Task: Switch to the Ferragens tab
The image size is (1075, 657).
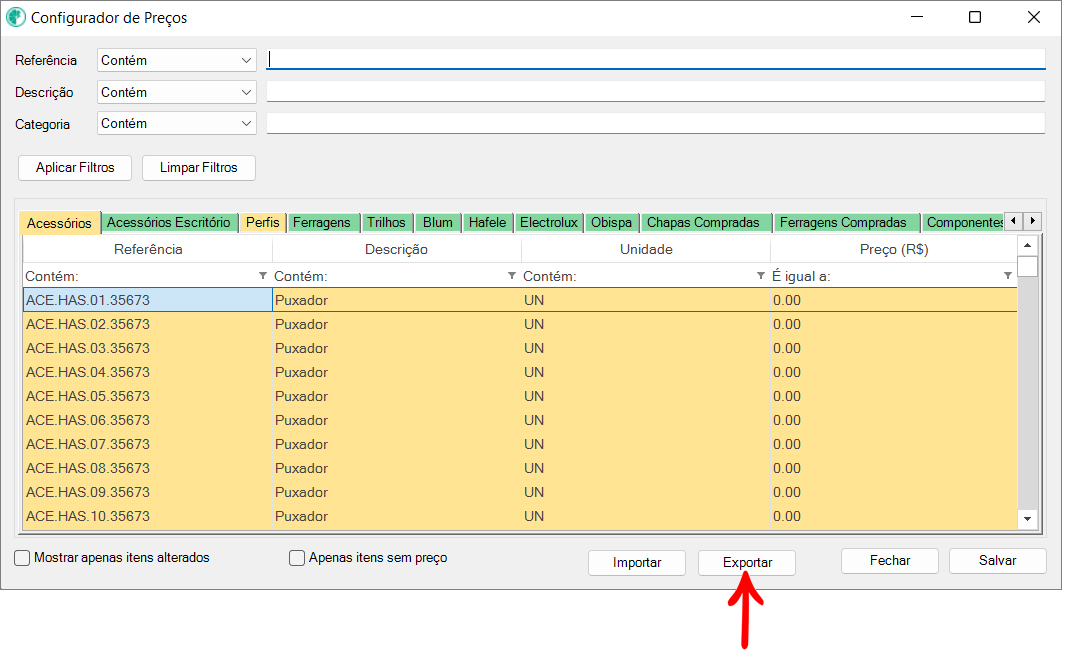Action: [x=321, y=222]
